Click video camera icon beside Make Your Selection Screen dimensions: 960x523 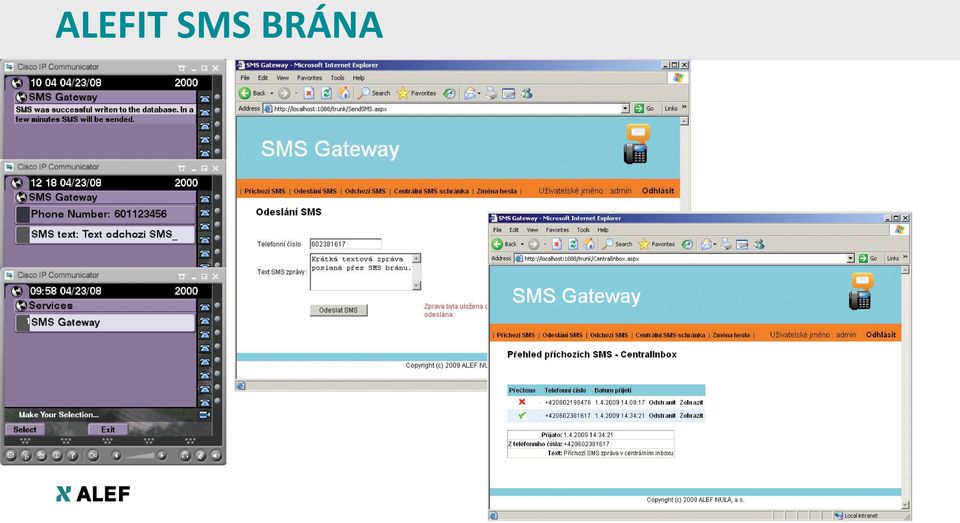pyautogui.click(x=204, y=415)
